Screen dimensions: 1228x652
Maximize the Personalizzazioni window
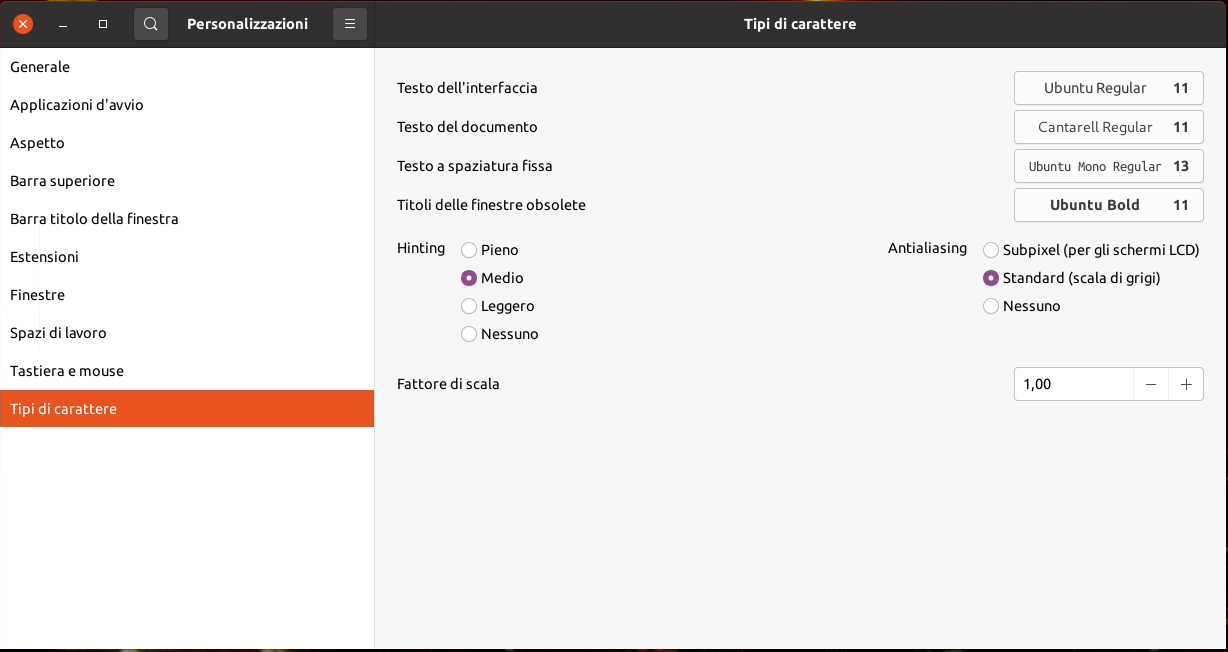pyautogui.click(x=103, y=24)
